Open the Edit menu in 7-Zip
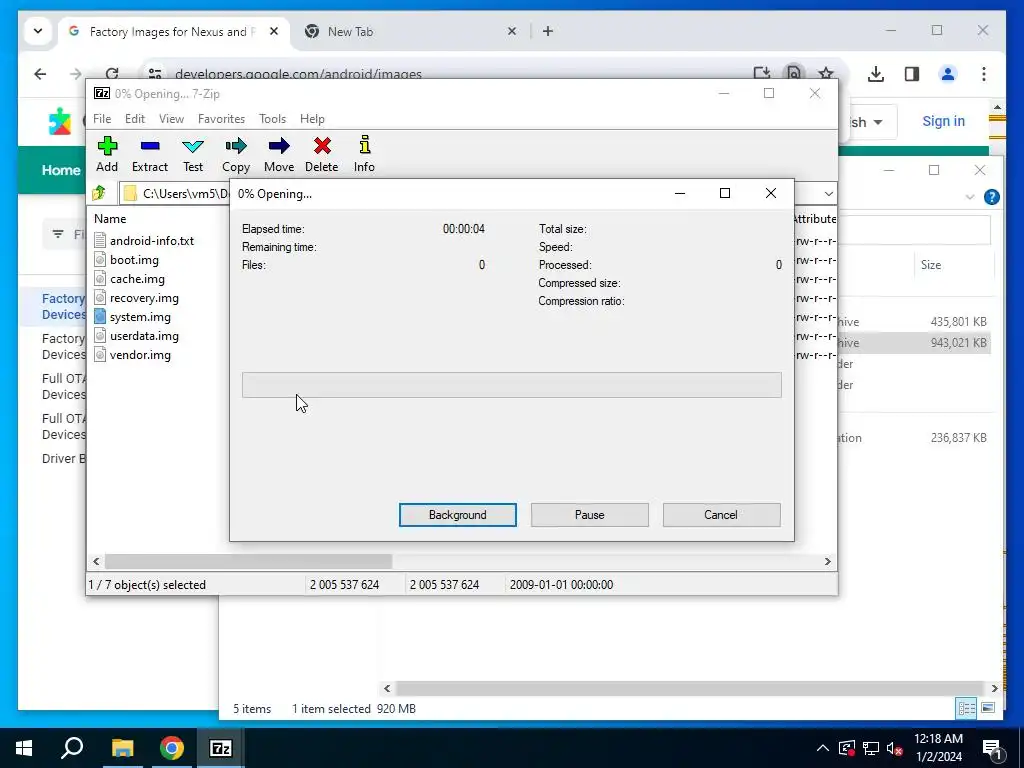Image resolution: width=1024 pixels, height=768 pixels. (135, 119)
